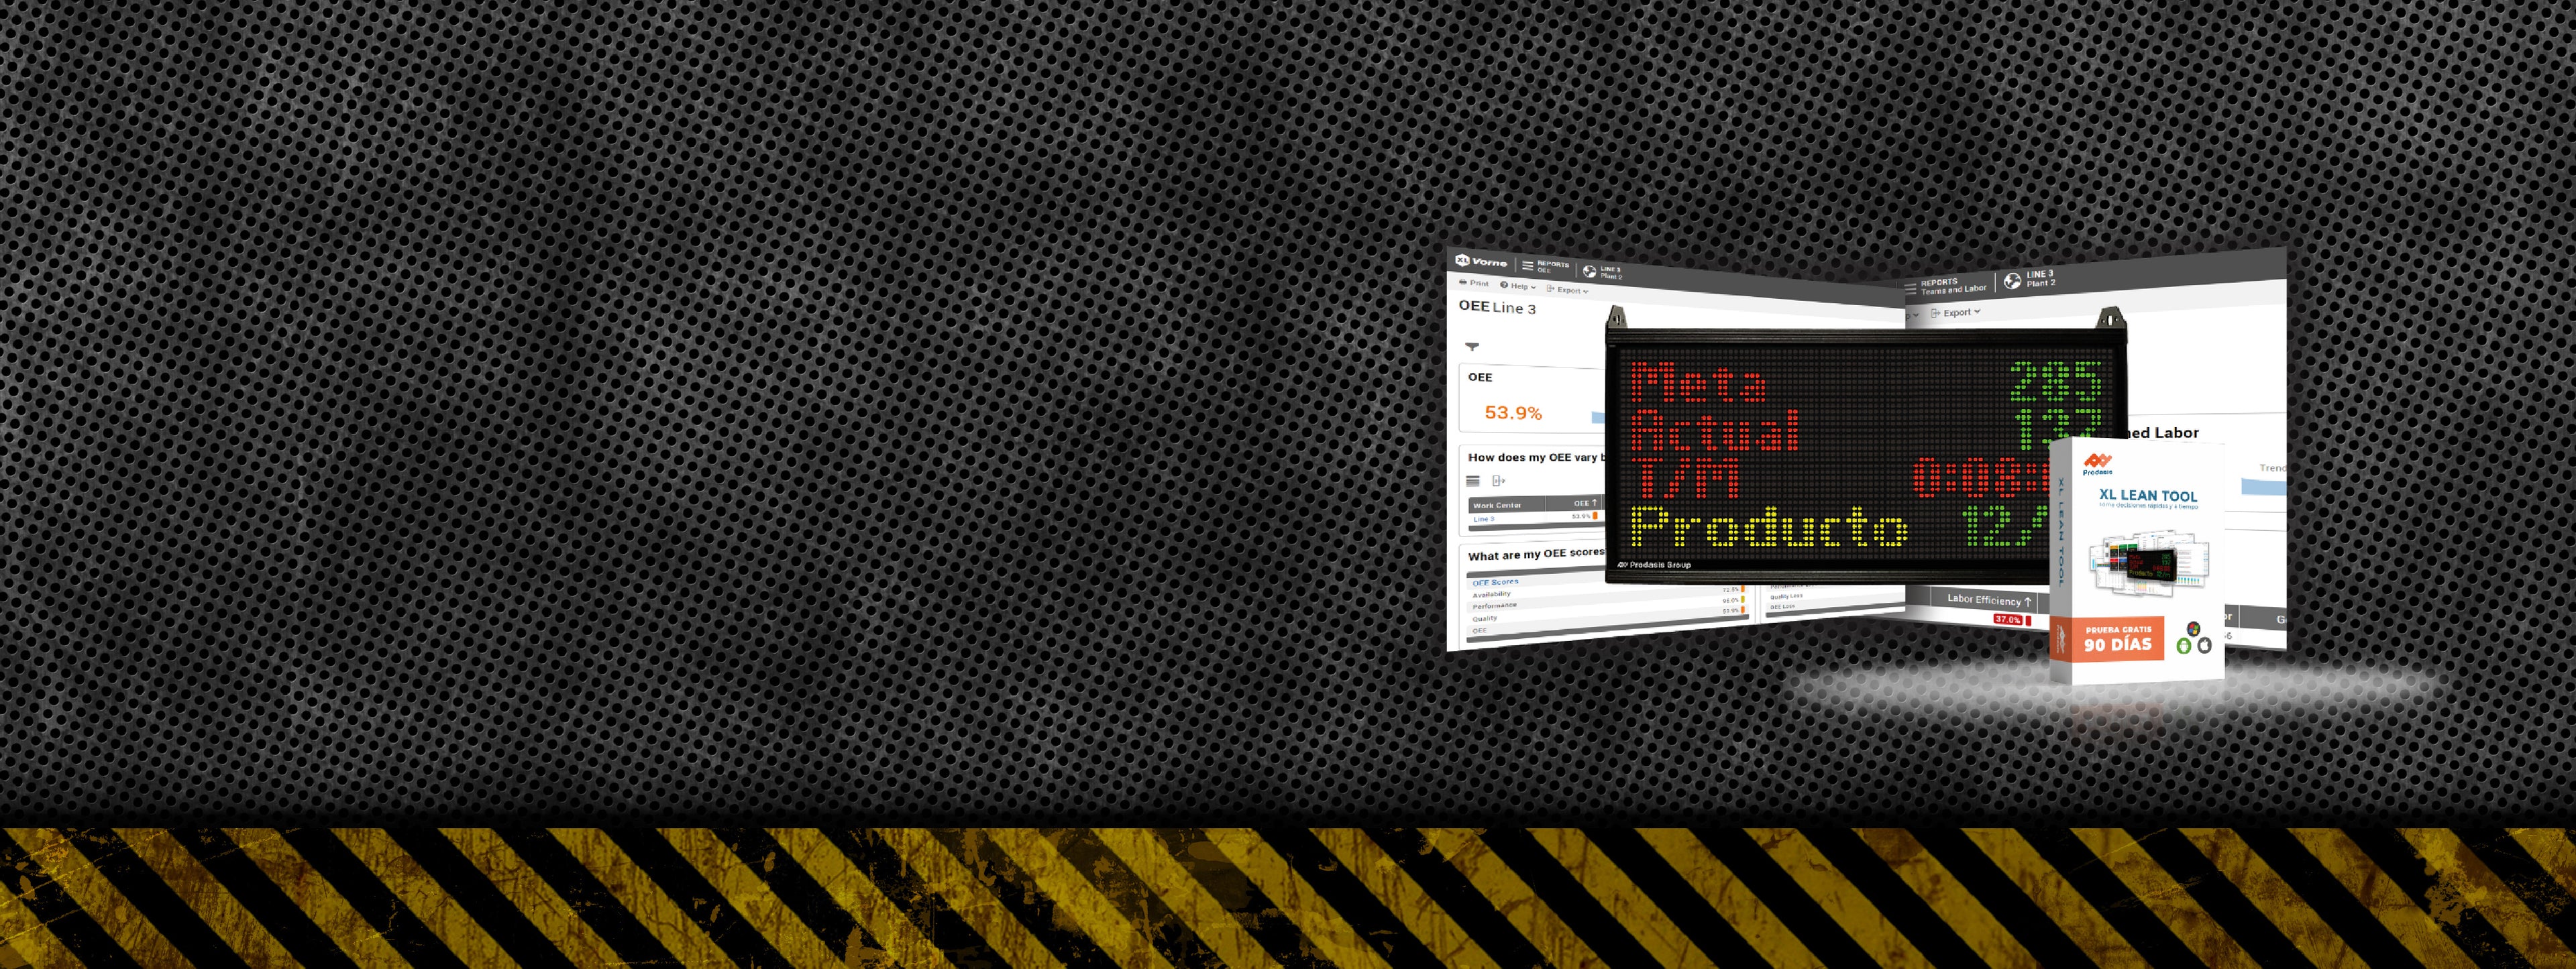Click the Apple logo on the product box
This screenshot has width=2576, height=969.
2204,646
